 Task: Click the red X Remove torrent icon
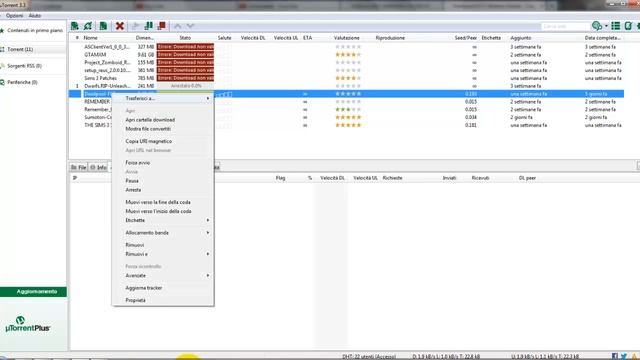pos(120,26)
